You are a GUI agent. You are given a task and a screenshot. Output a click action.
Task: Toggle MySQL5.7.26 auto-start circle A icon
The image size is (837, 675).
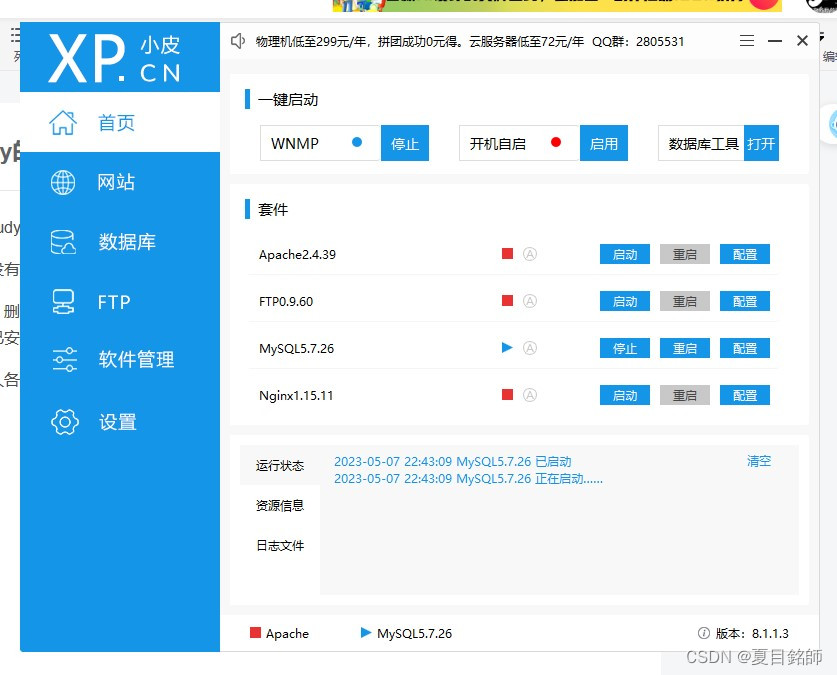tap(530, 348)
